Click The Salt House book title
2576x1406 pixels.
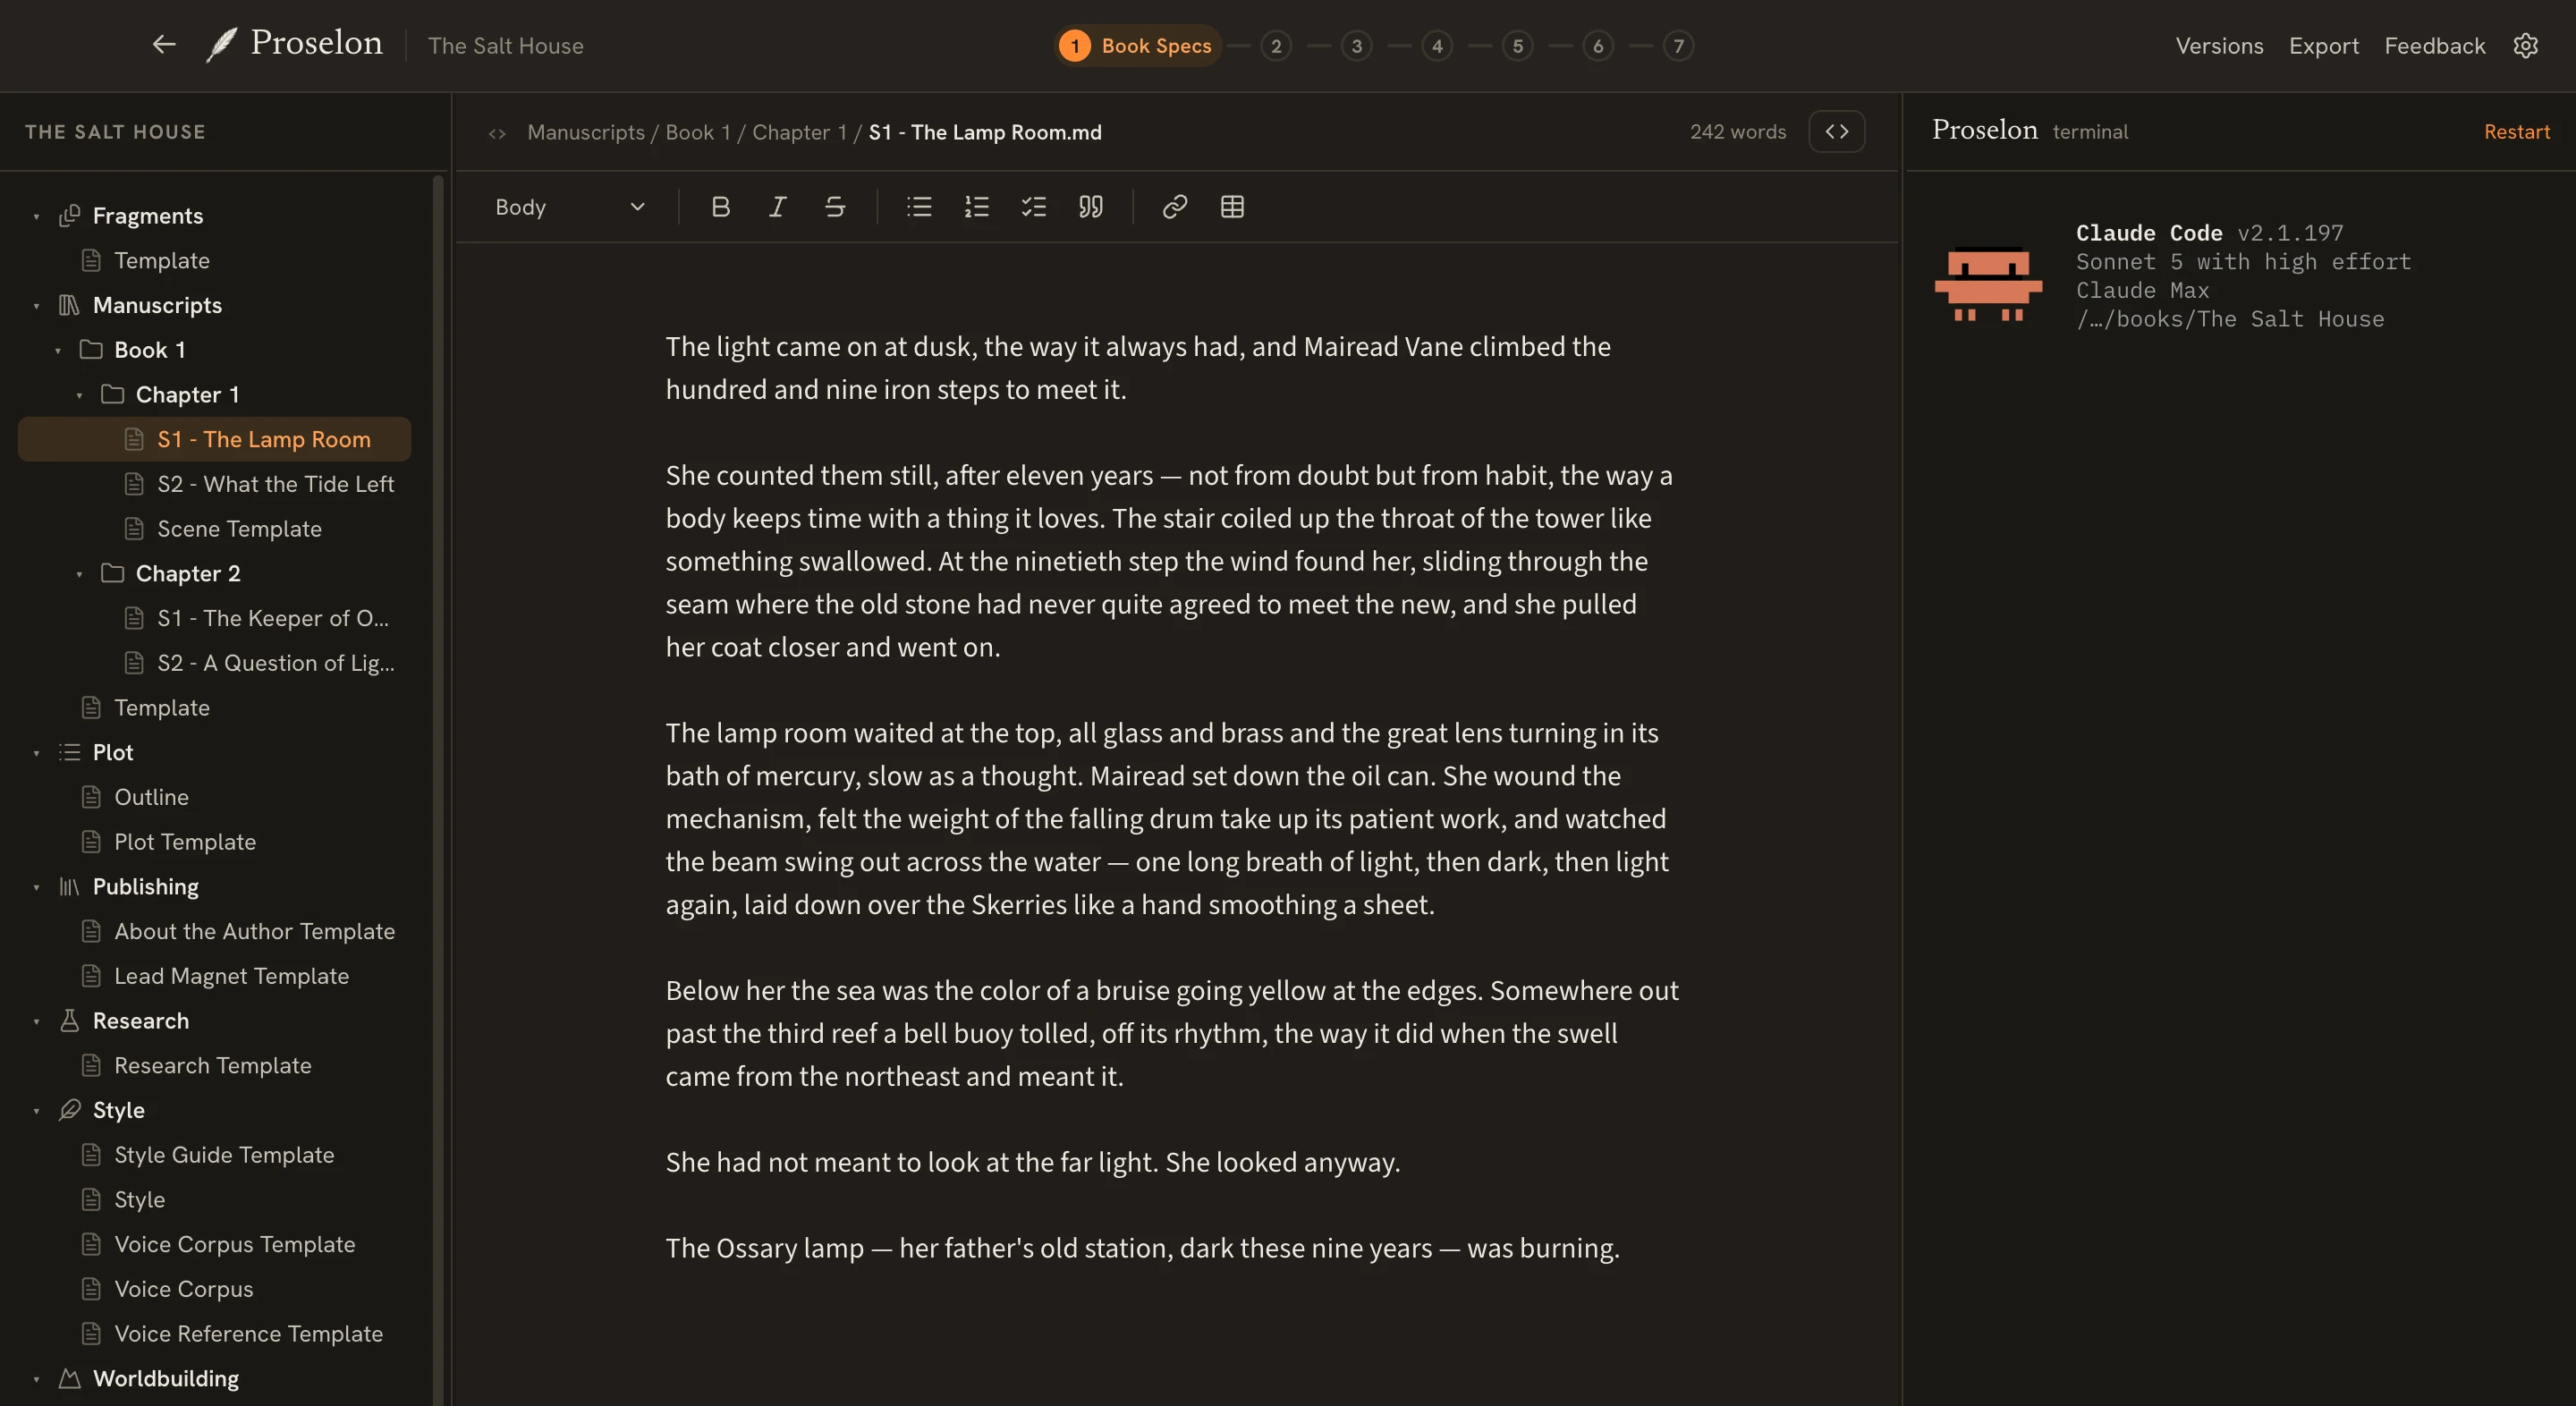tap(505, 46)
